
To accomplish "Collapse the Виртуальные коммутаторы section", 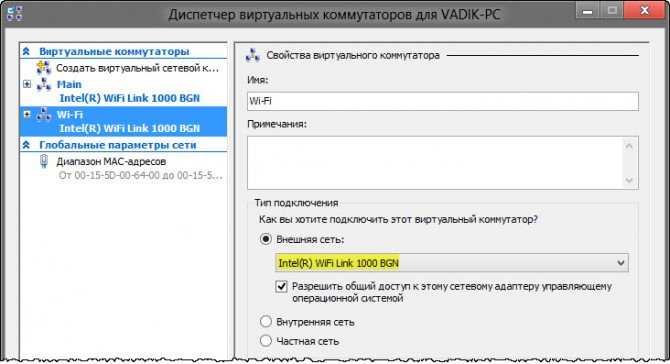I will pyautogui.click(x=26, y=51).
